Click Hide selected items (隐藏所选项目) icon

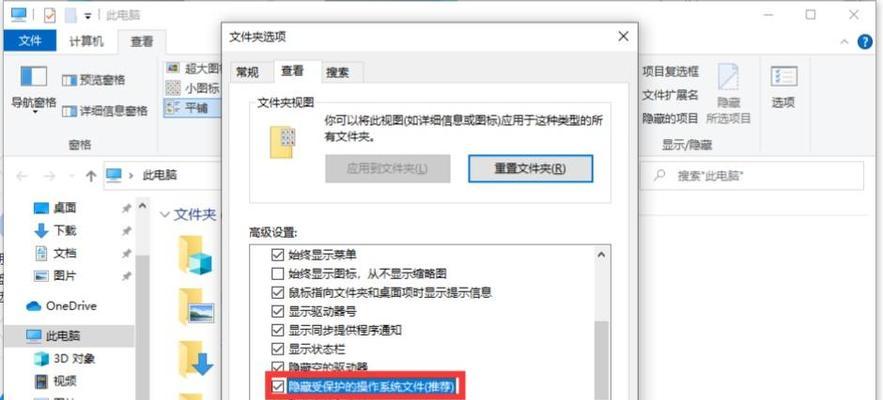point(728,78)
